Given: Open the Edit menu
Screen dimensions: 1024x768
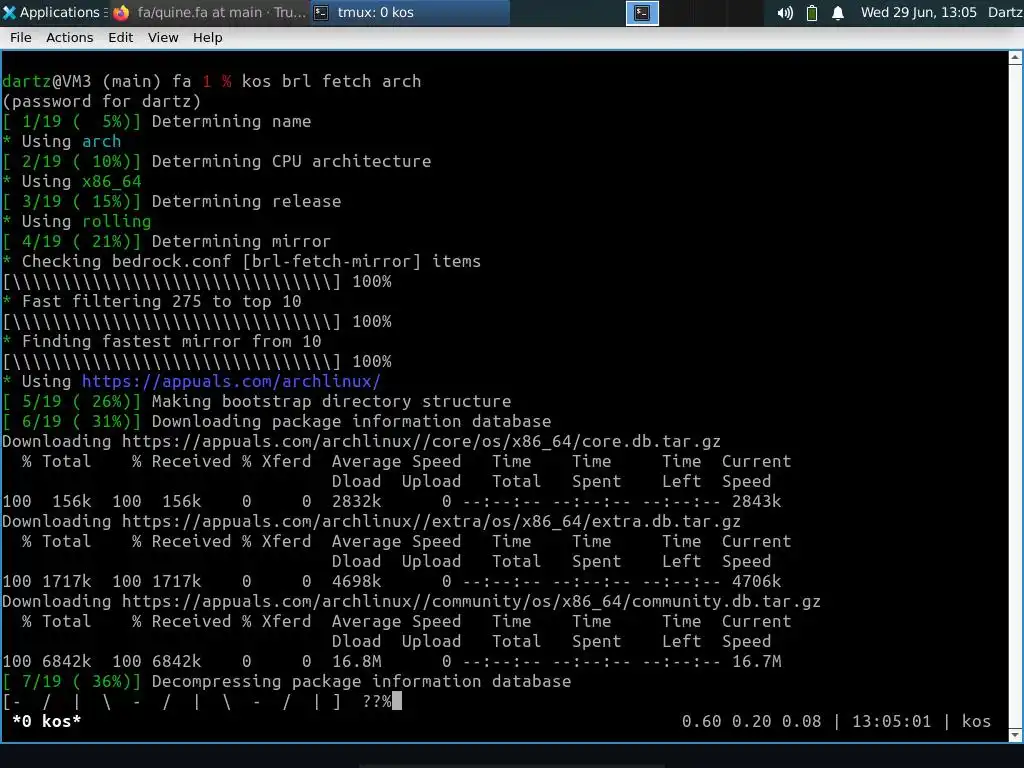Looking at the screenshot, I should [x=120, y=37].
